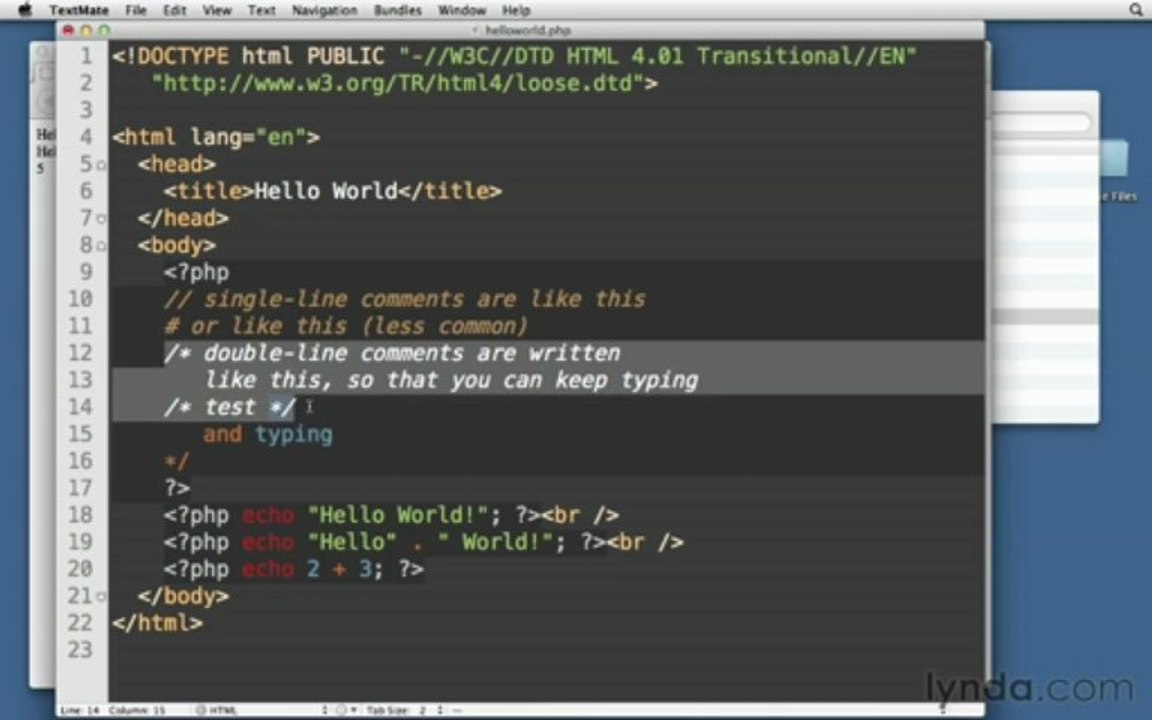The image size is (1152, 720).
Task: Click the "Hello World!" string on line 18
Action: 397,516
